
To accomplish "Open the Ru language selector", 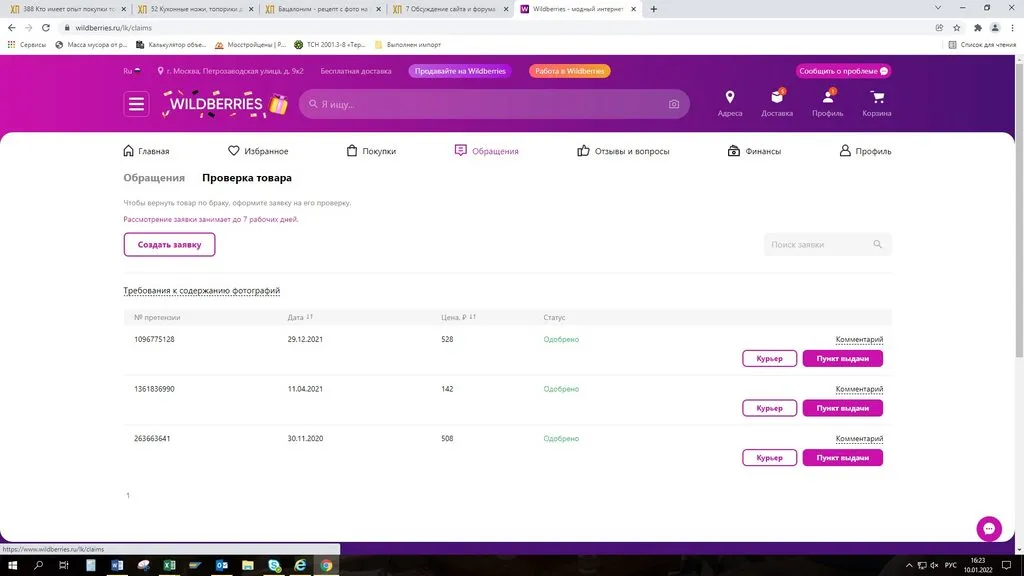I will pyautogui.click(x=131, y=71).
